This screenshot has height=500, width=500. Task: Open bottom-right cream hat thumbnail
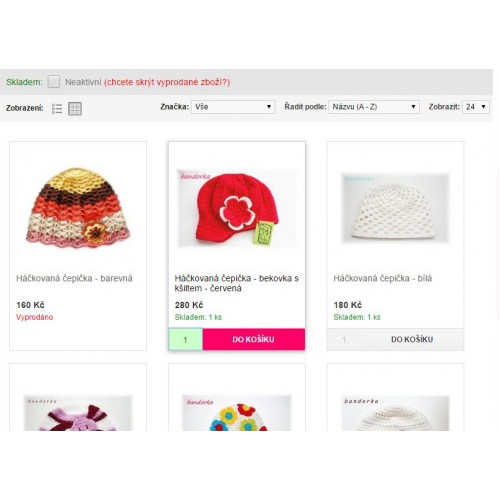click(395, 413)
